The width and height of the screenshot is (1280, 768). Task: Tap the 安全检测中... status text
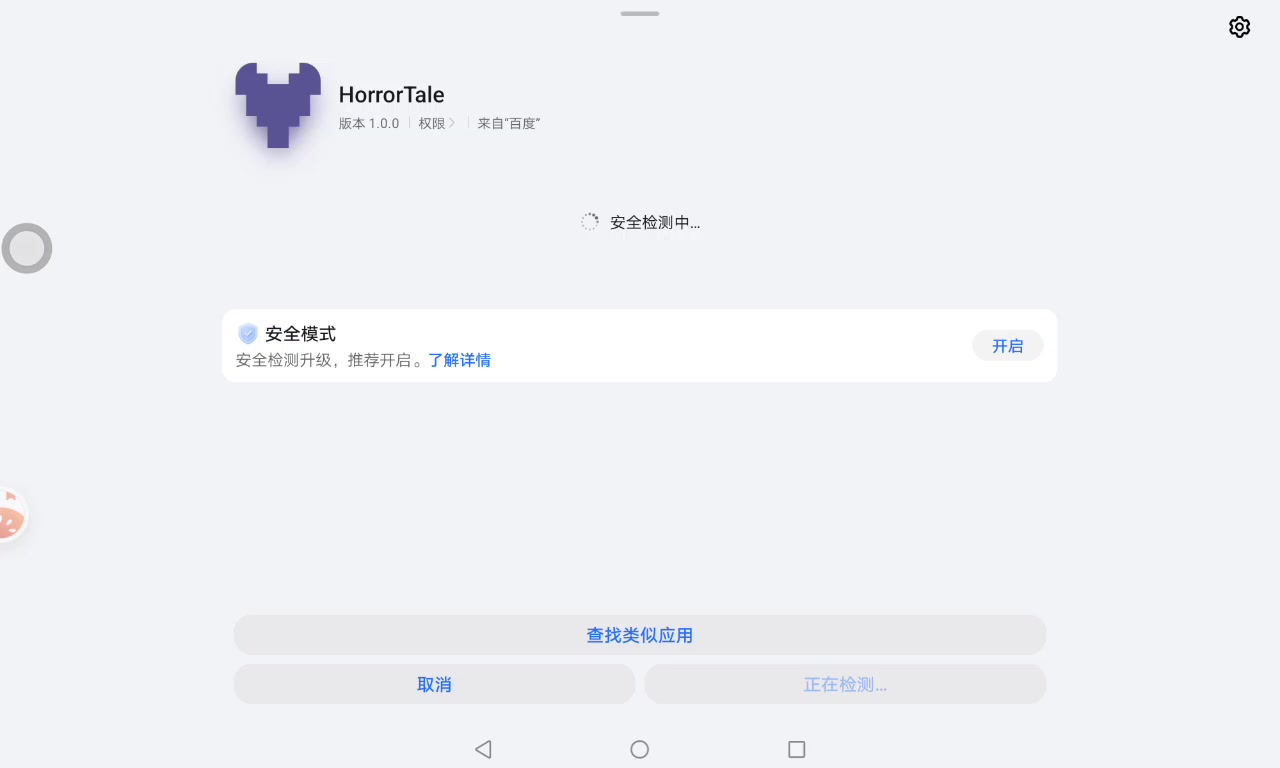[655, 222]
